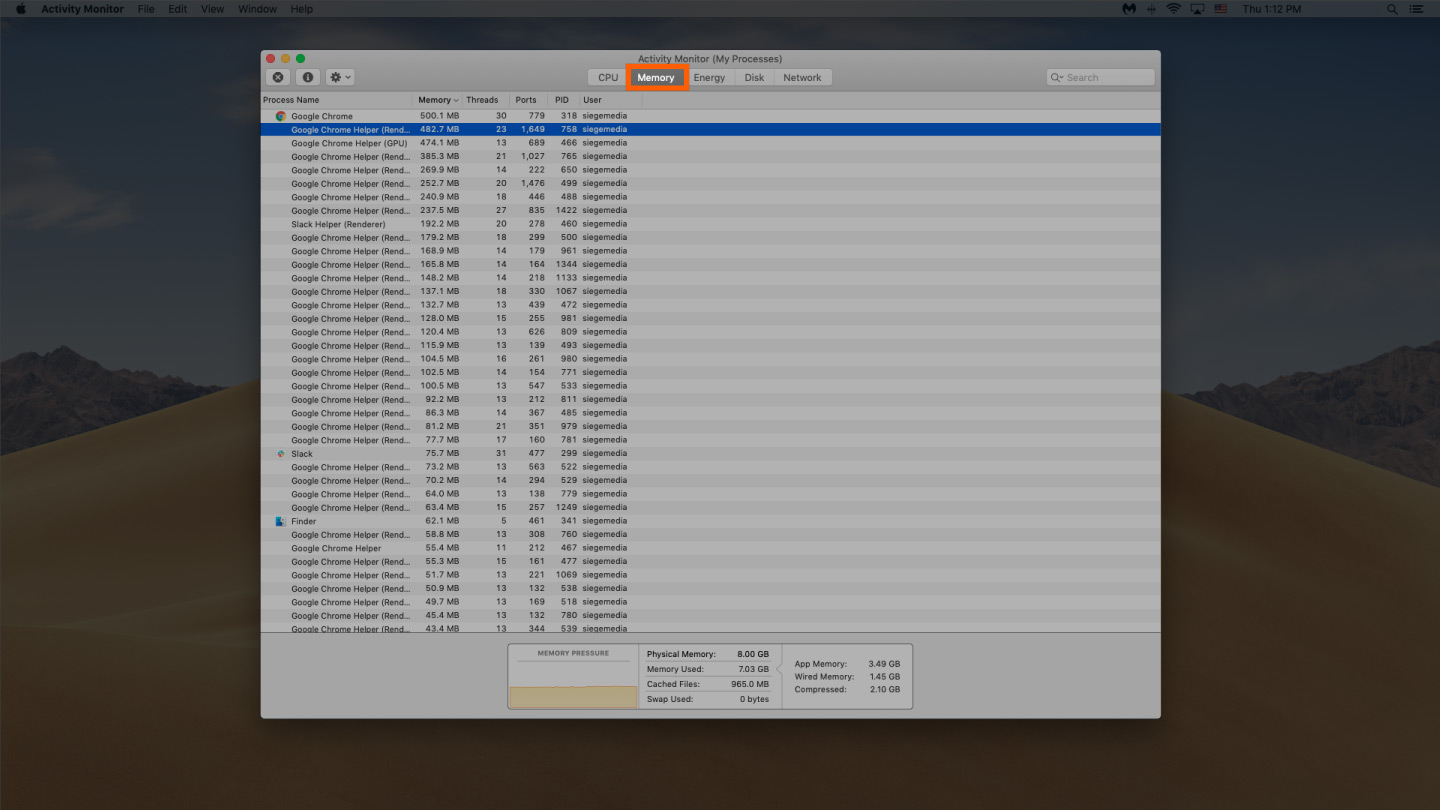Sort processes by the PID column
Screen dimensions: 1440x810
[x=562, y=100]
